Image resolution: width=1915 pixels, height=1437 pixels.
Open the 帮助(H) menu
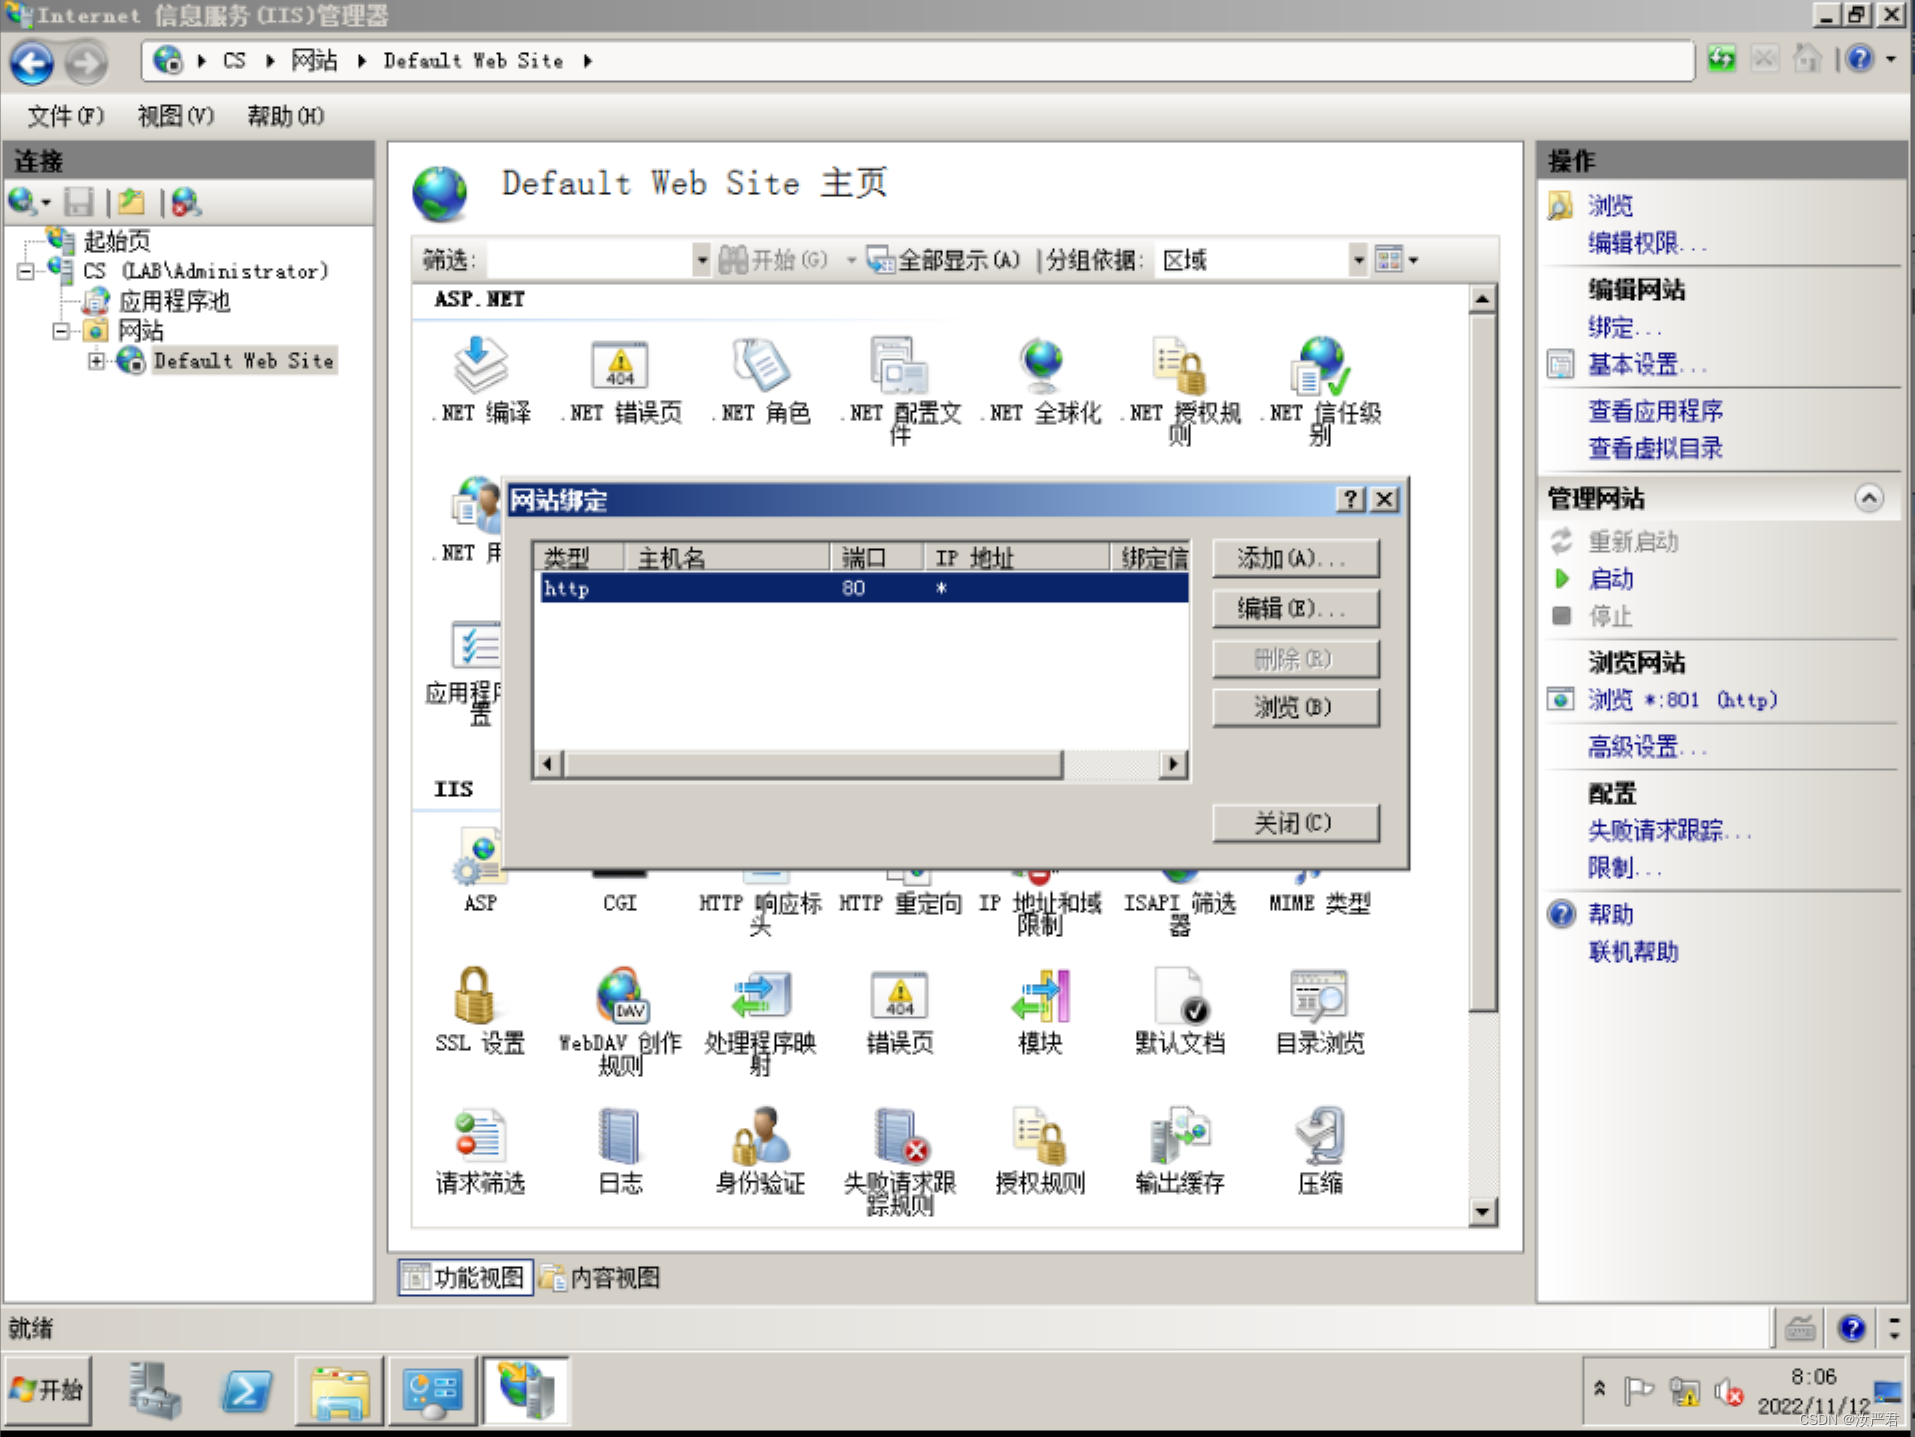pyautogui.click(x=285, y=116)
